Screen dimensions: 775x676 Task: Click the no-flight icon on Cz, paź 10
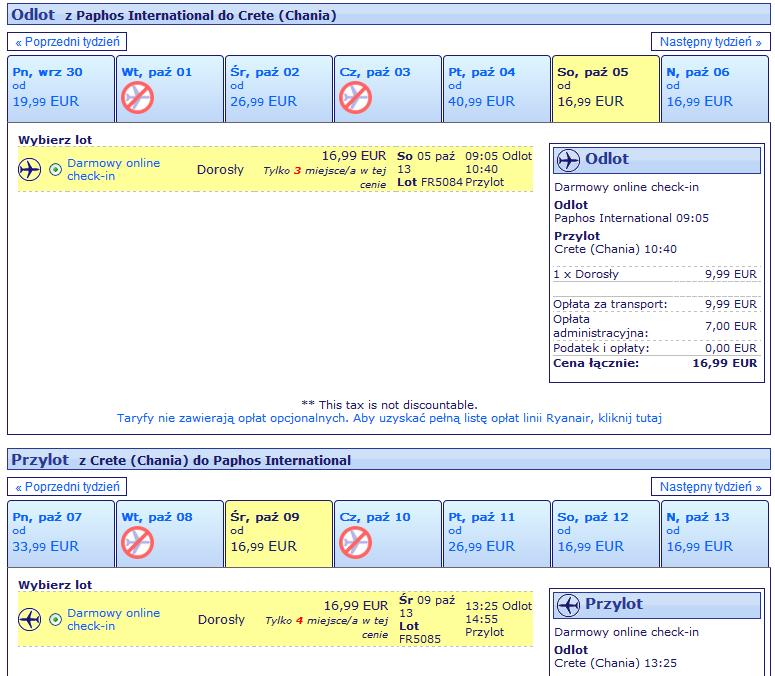355,542
